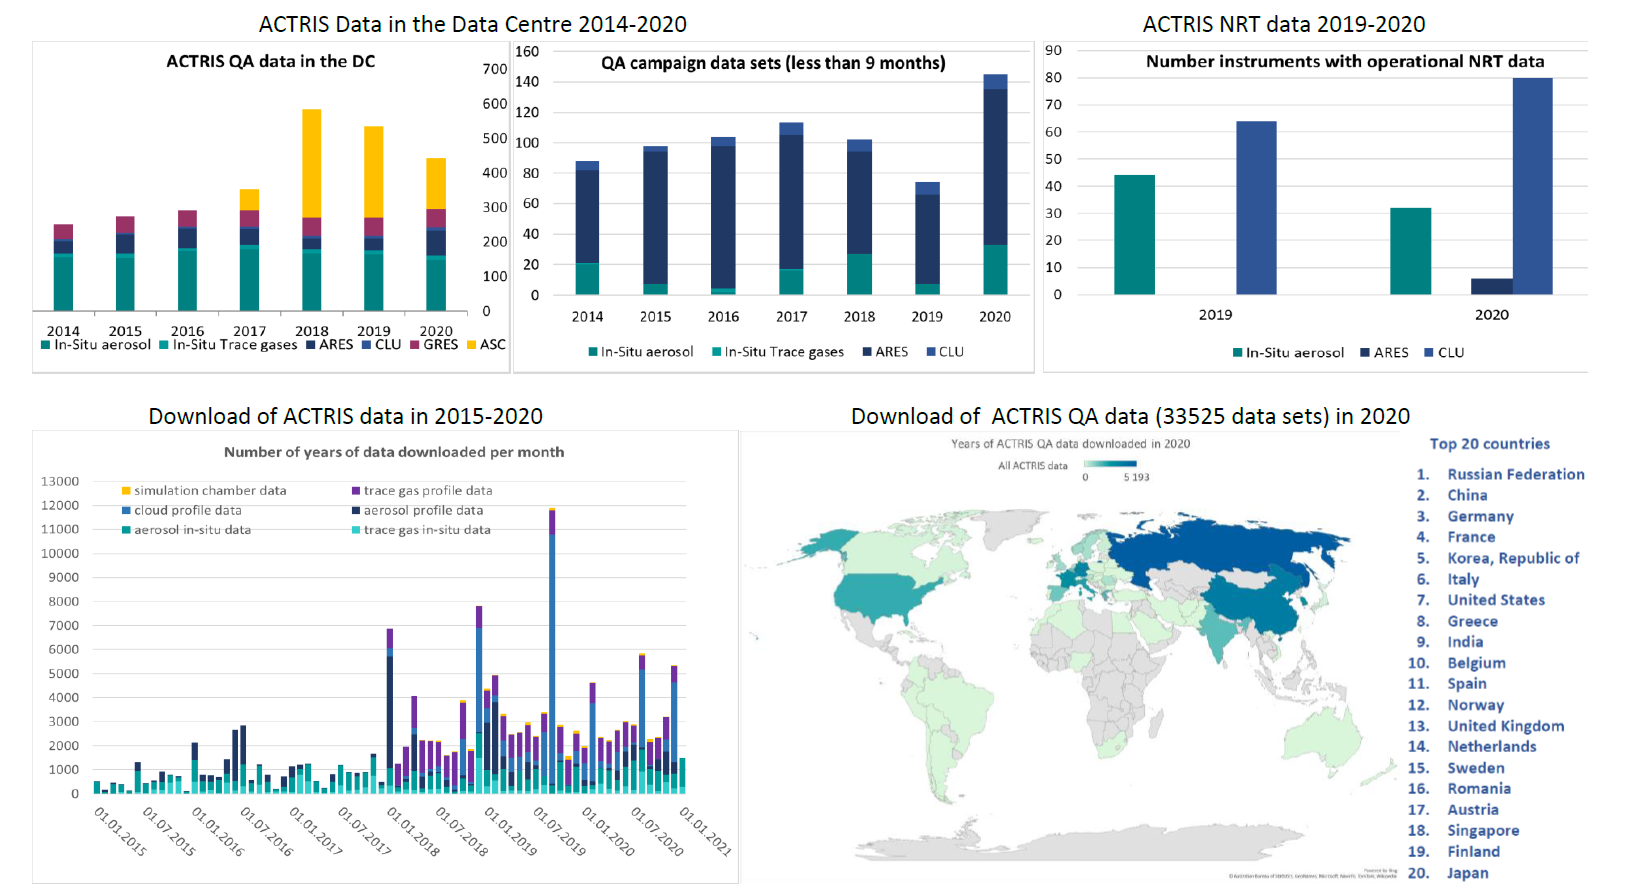Select 'Finland' in the country list

pyautogui.click(x=1474, y=852)
